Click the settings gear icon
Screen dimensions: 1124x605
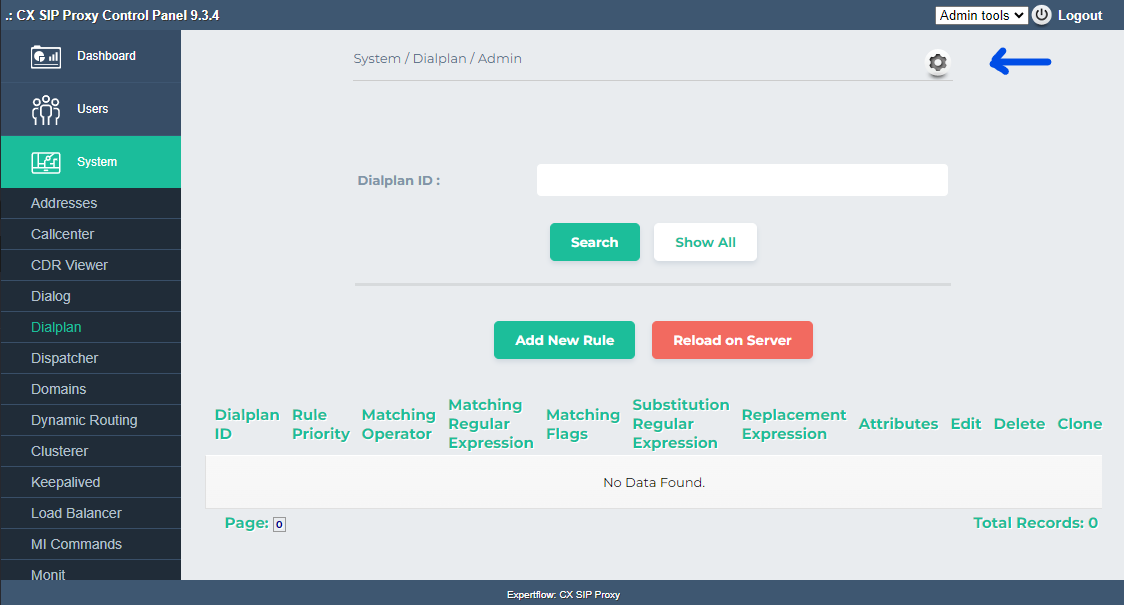pos(937,63)
